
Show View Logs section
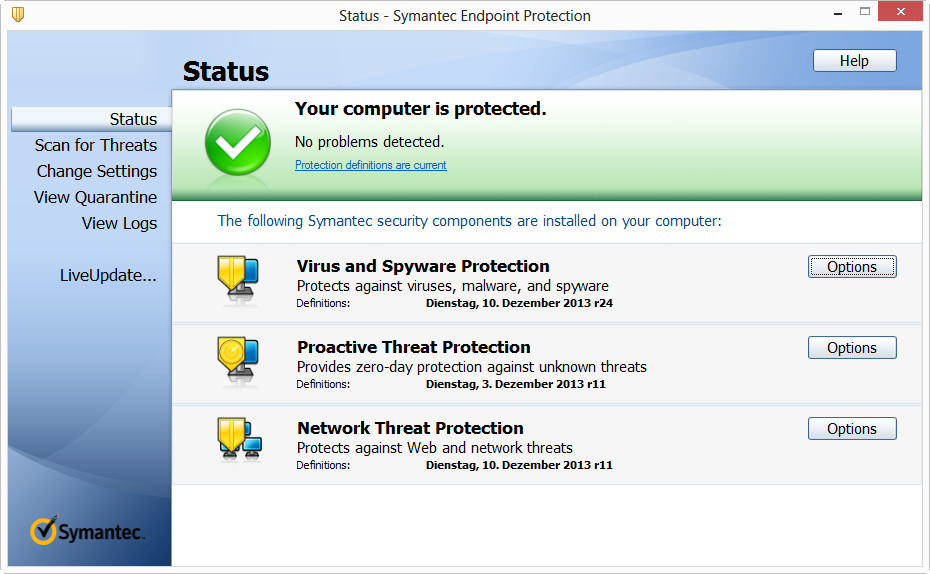pyautogui.click(x=119, y=223)
